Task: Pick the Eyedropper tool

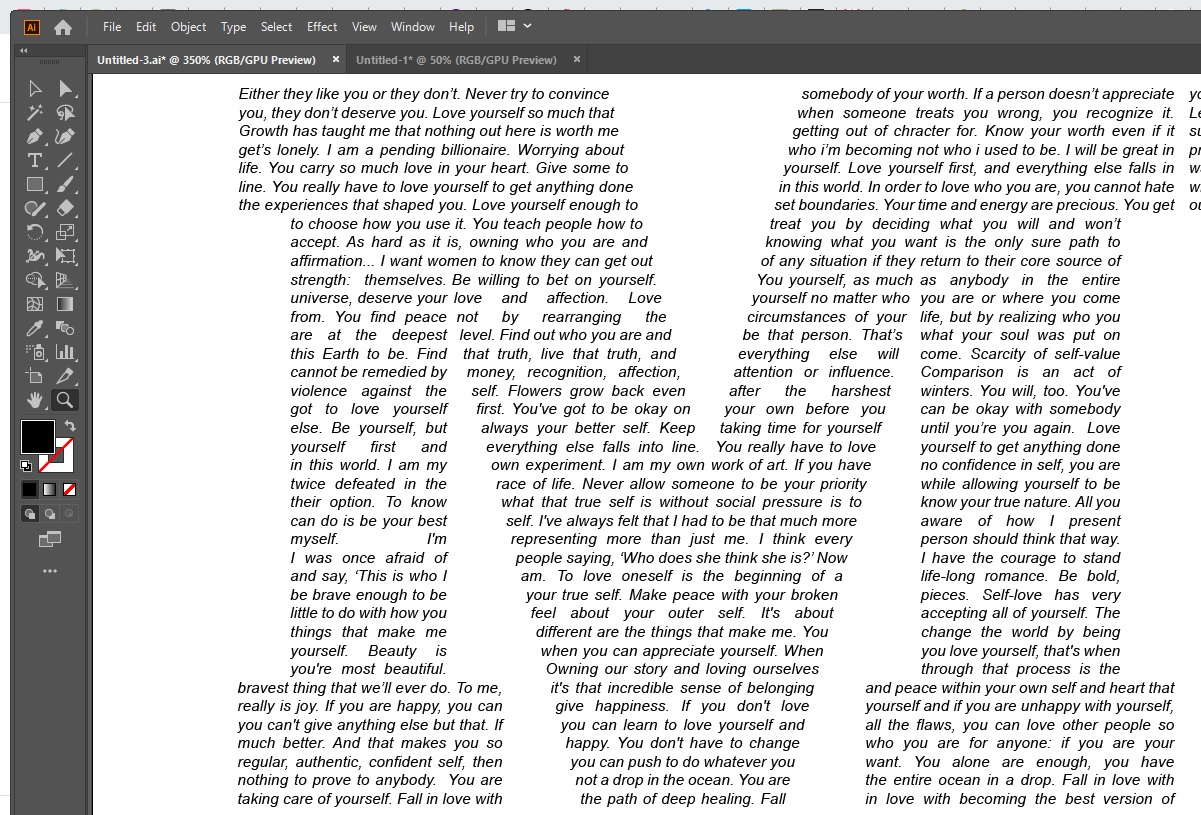Action: pos(35,328)
